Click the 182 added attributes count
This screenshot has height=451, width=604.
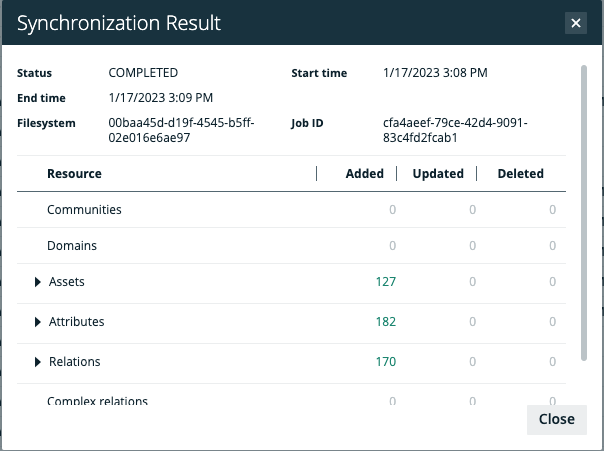pyautogui.click(x=385, y=322)
